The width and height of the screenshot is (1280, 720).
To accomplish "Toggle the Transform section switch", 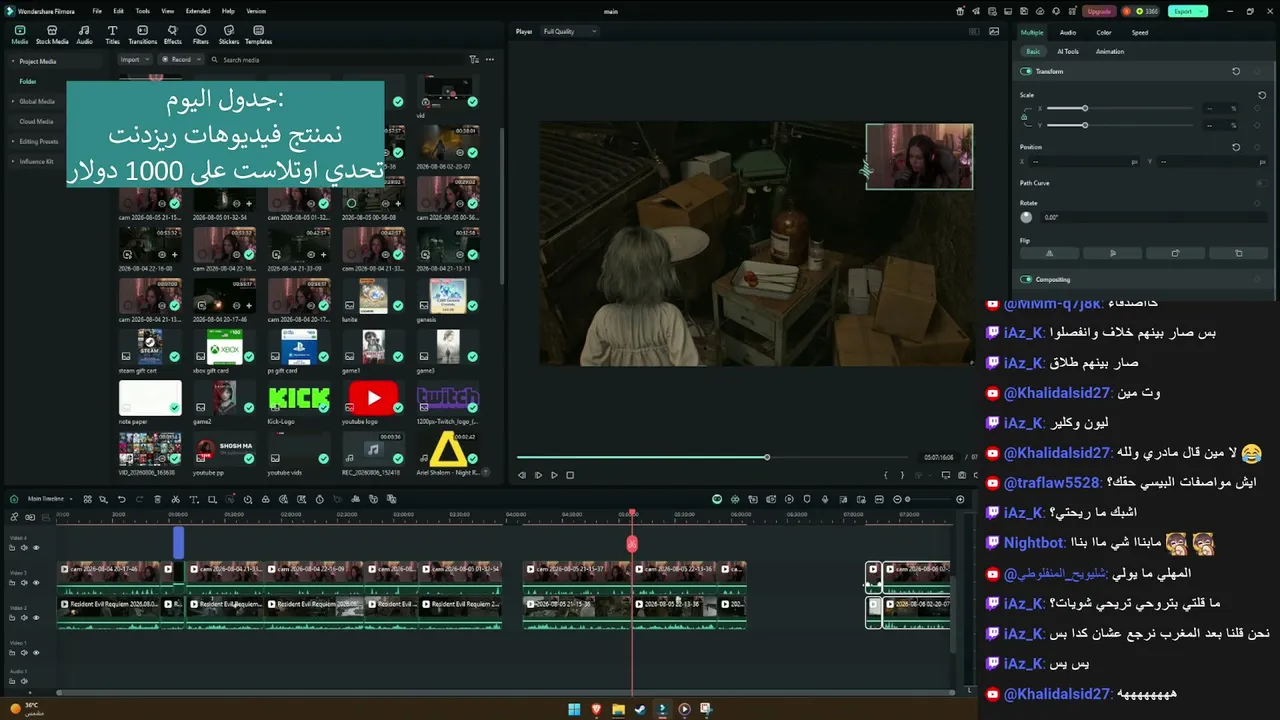I will coord(1026,72).
